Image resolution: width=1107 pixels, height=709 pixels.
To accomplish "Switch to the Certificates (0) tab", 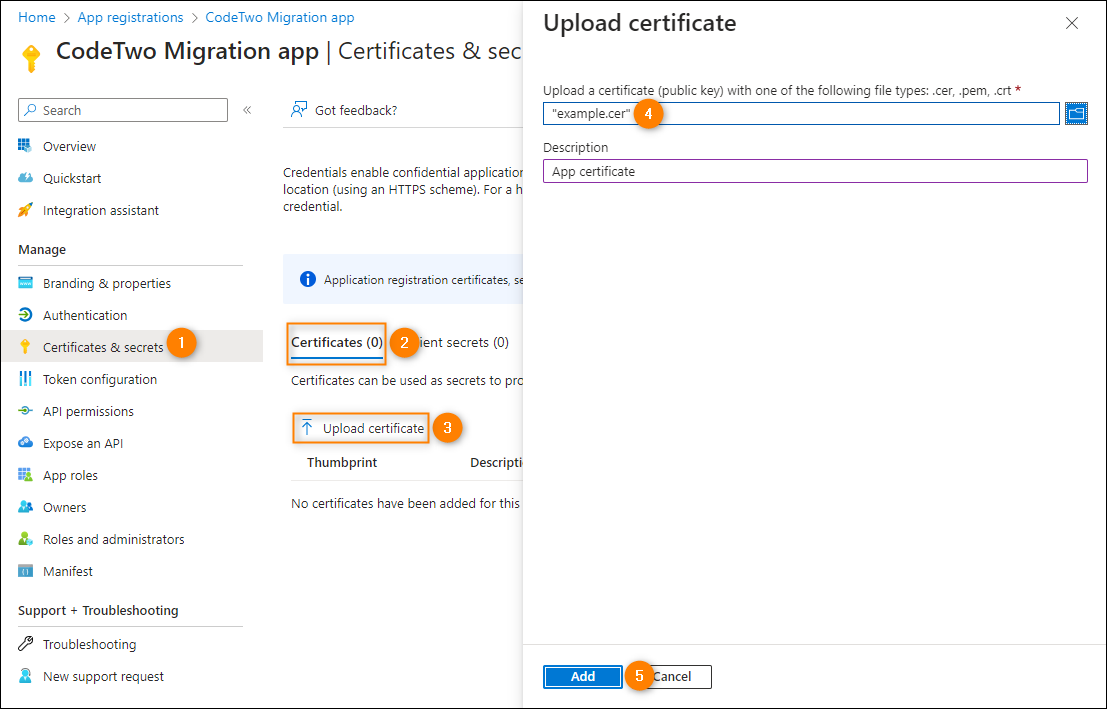I will pyautogui.click(x=337, y=342).
